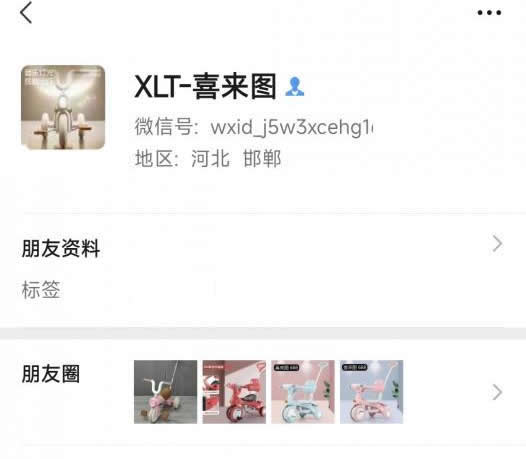
Task: Open the red tricycle moments photo
Action: tap(234, 392)
